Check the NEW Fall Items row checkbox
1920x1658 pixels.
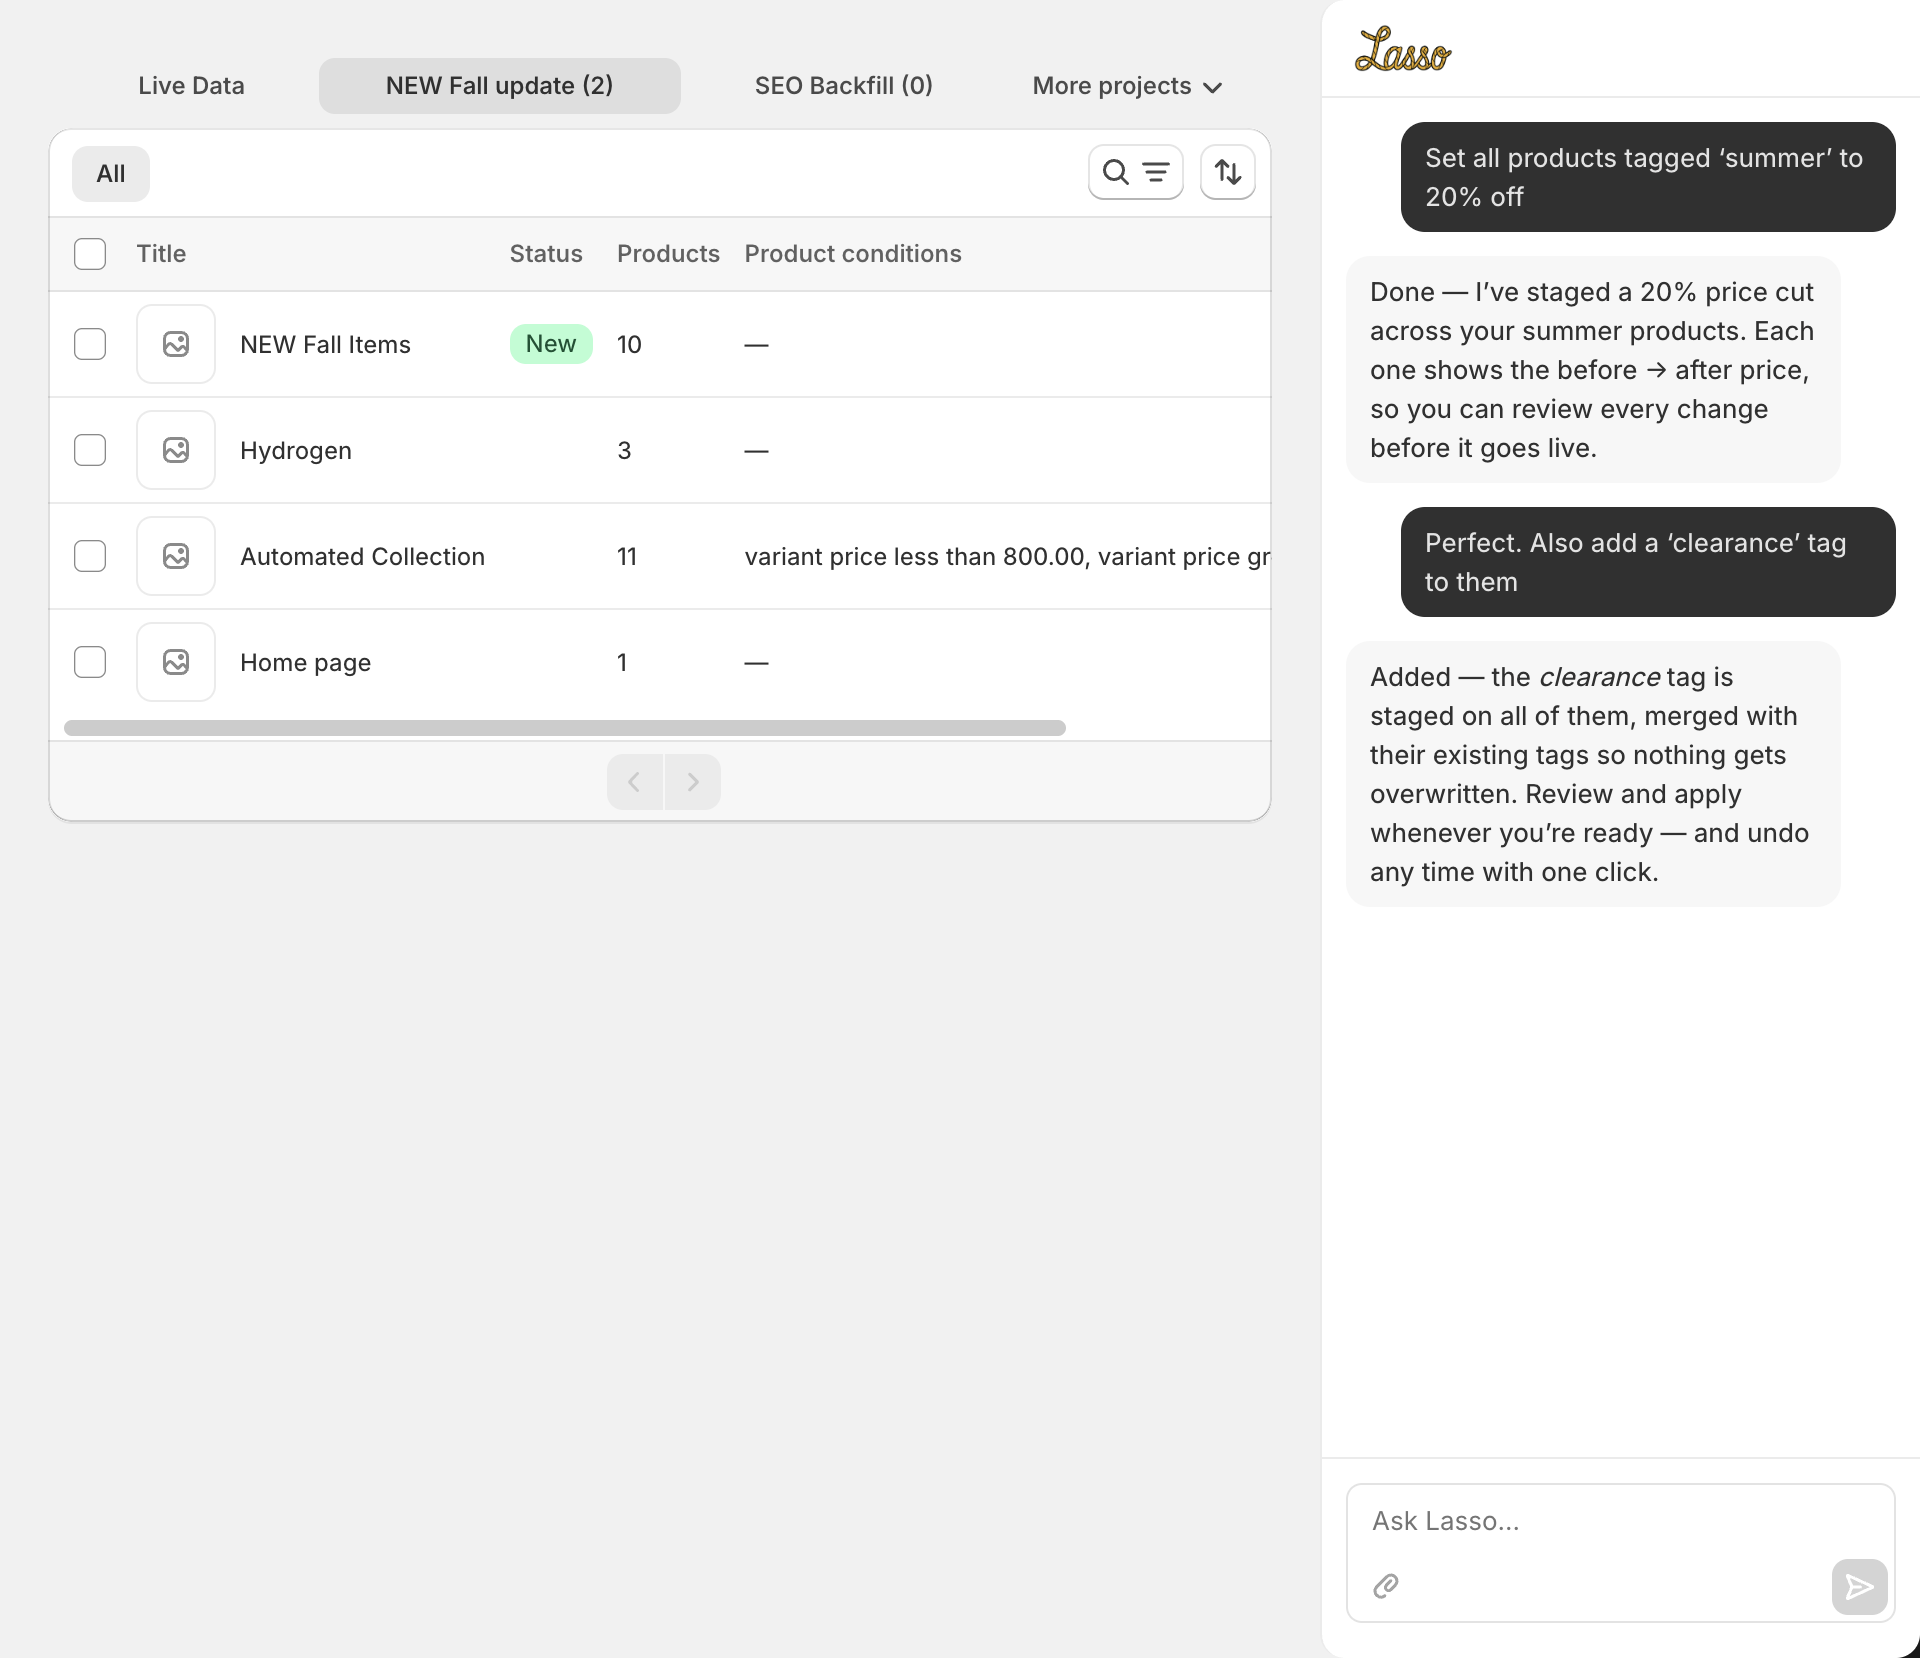point(90,344)
